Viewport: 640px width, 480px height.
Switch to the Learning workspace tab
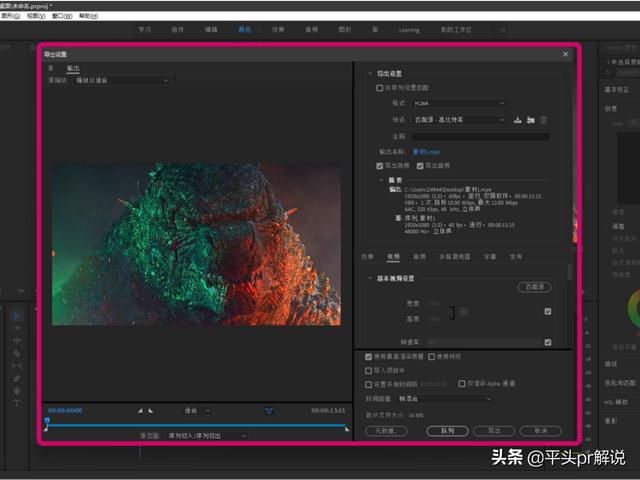409,30
